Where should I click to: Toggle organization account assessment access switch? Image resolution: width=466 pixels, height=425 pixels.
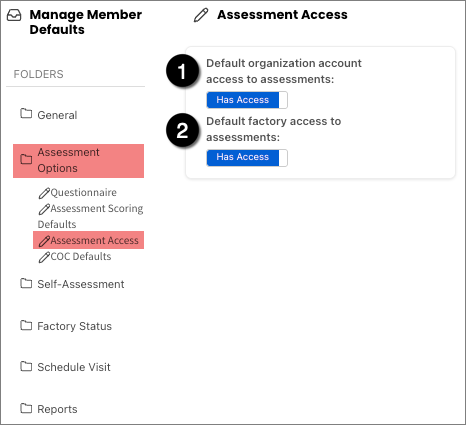pyautogui.click(x=247, y=100)
